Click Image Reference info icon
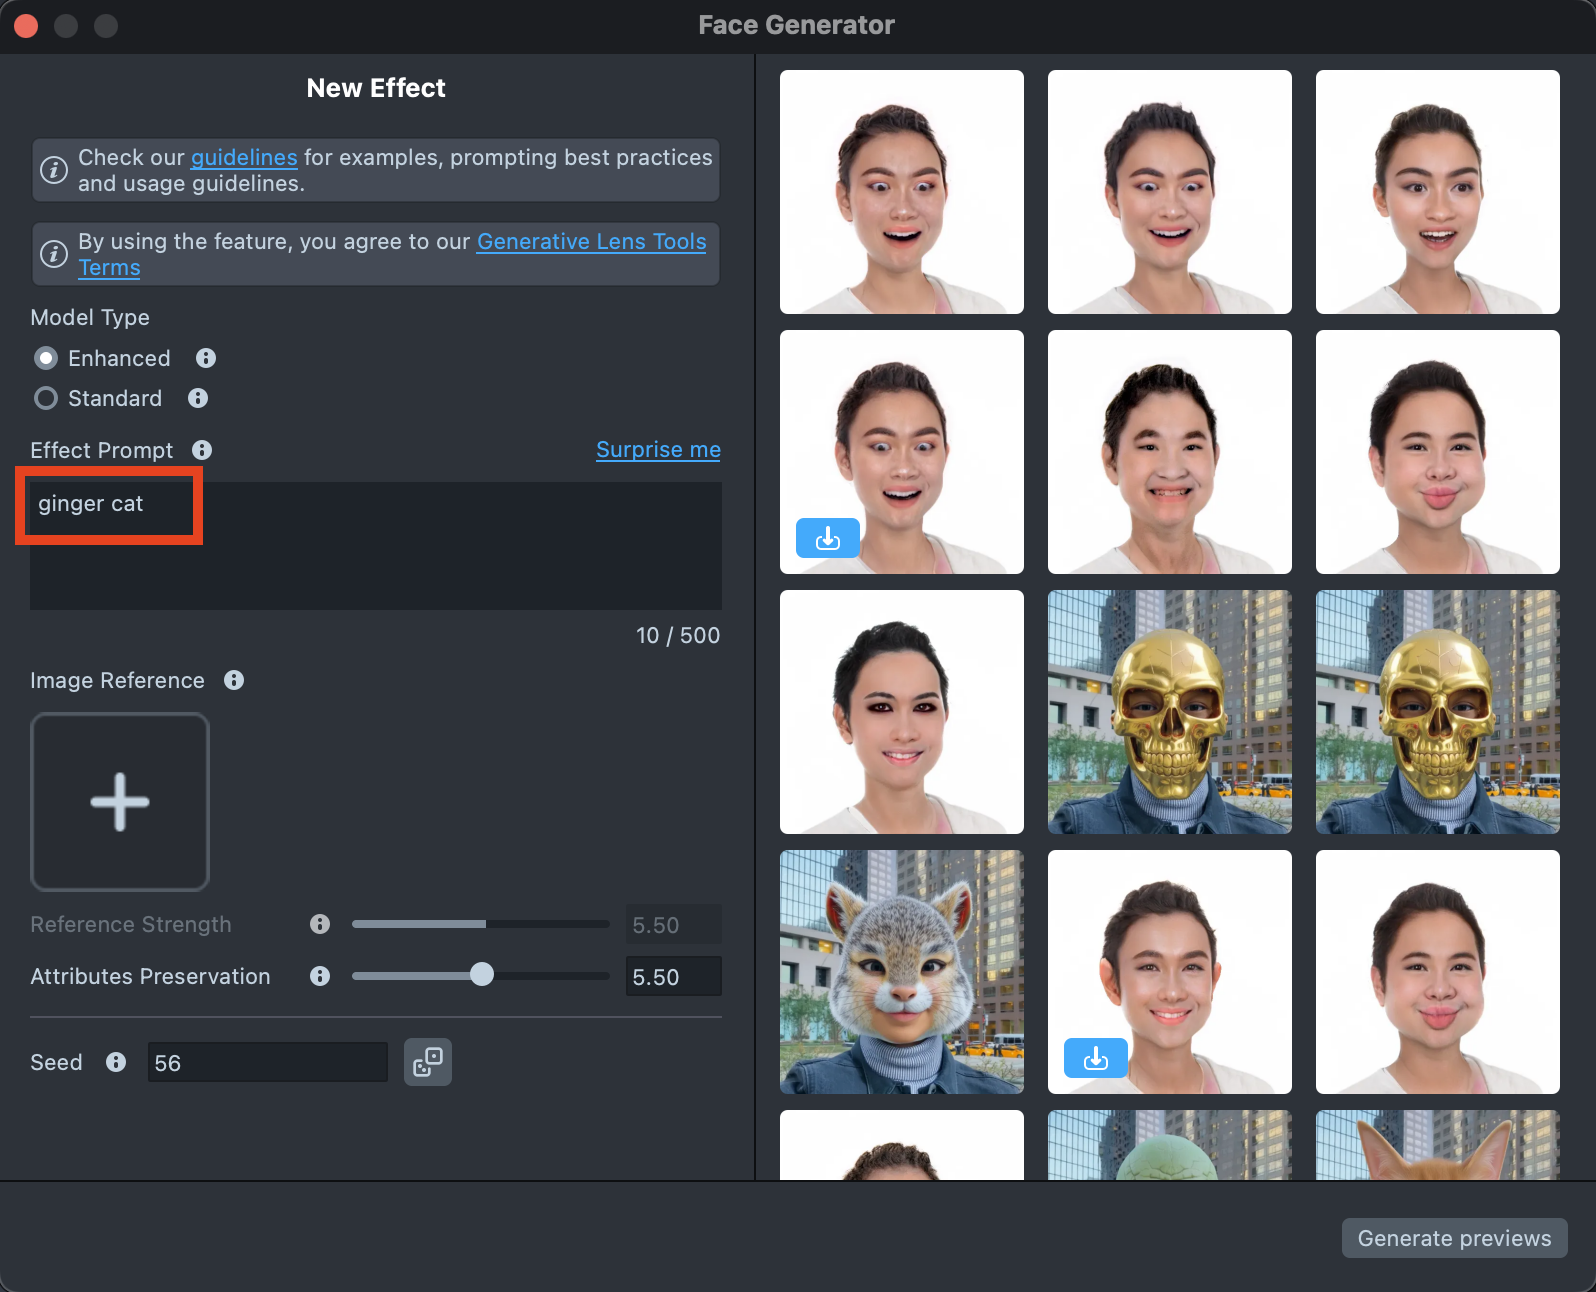Viewport: 1596px width, 1292px height. pyautogui.click(x=234, y=680)
